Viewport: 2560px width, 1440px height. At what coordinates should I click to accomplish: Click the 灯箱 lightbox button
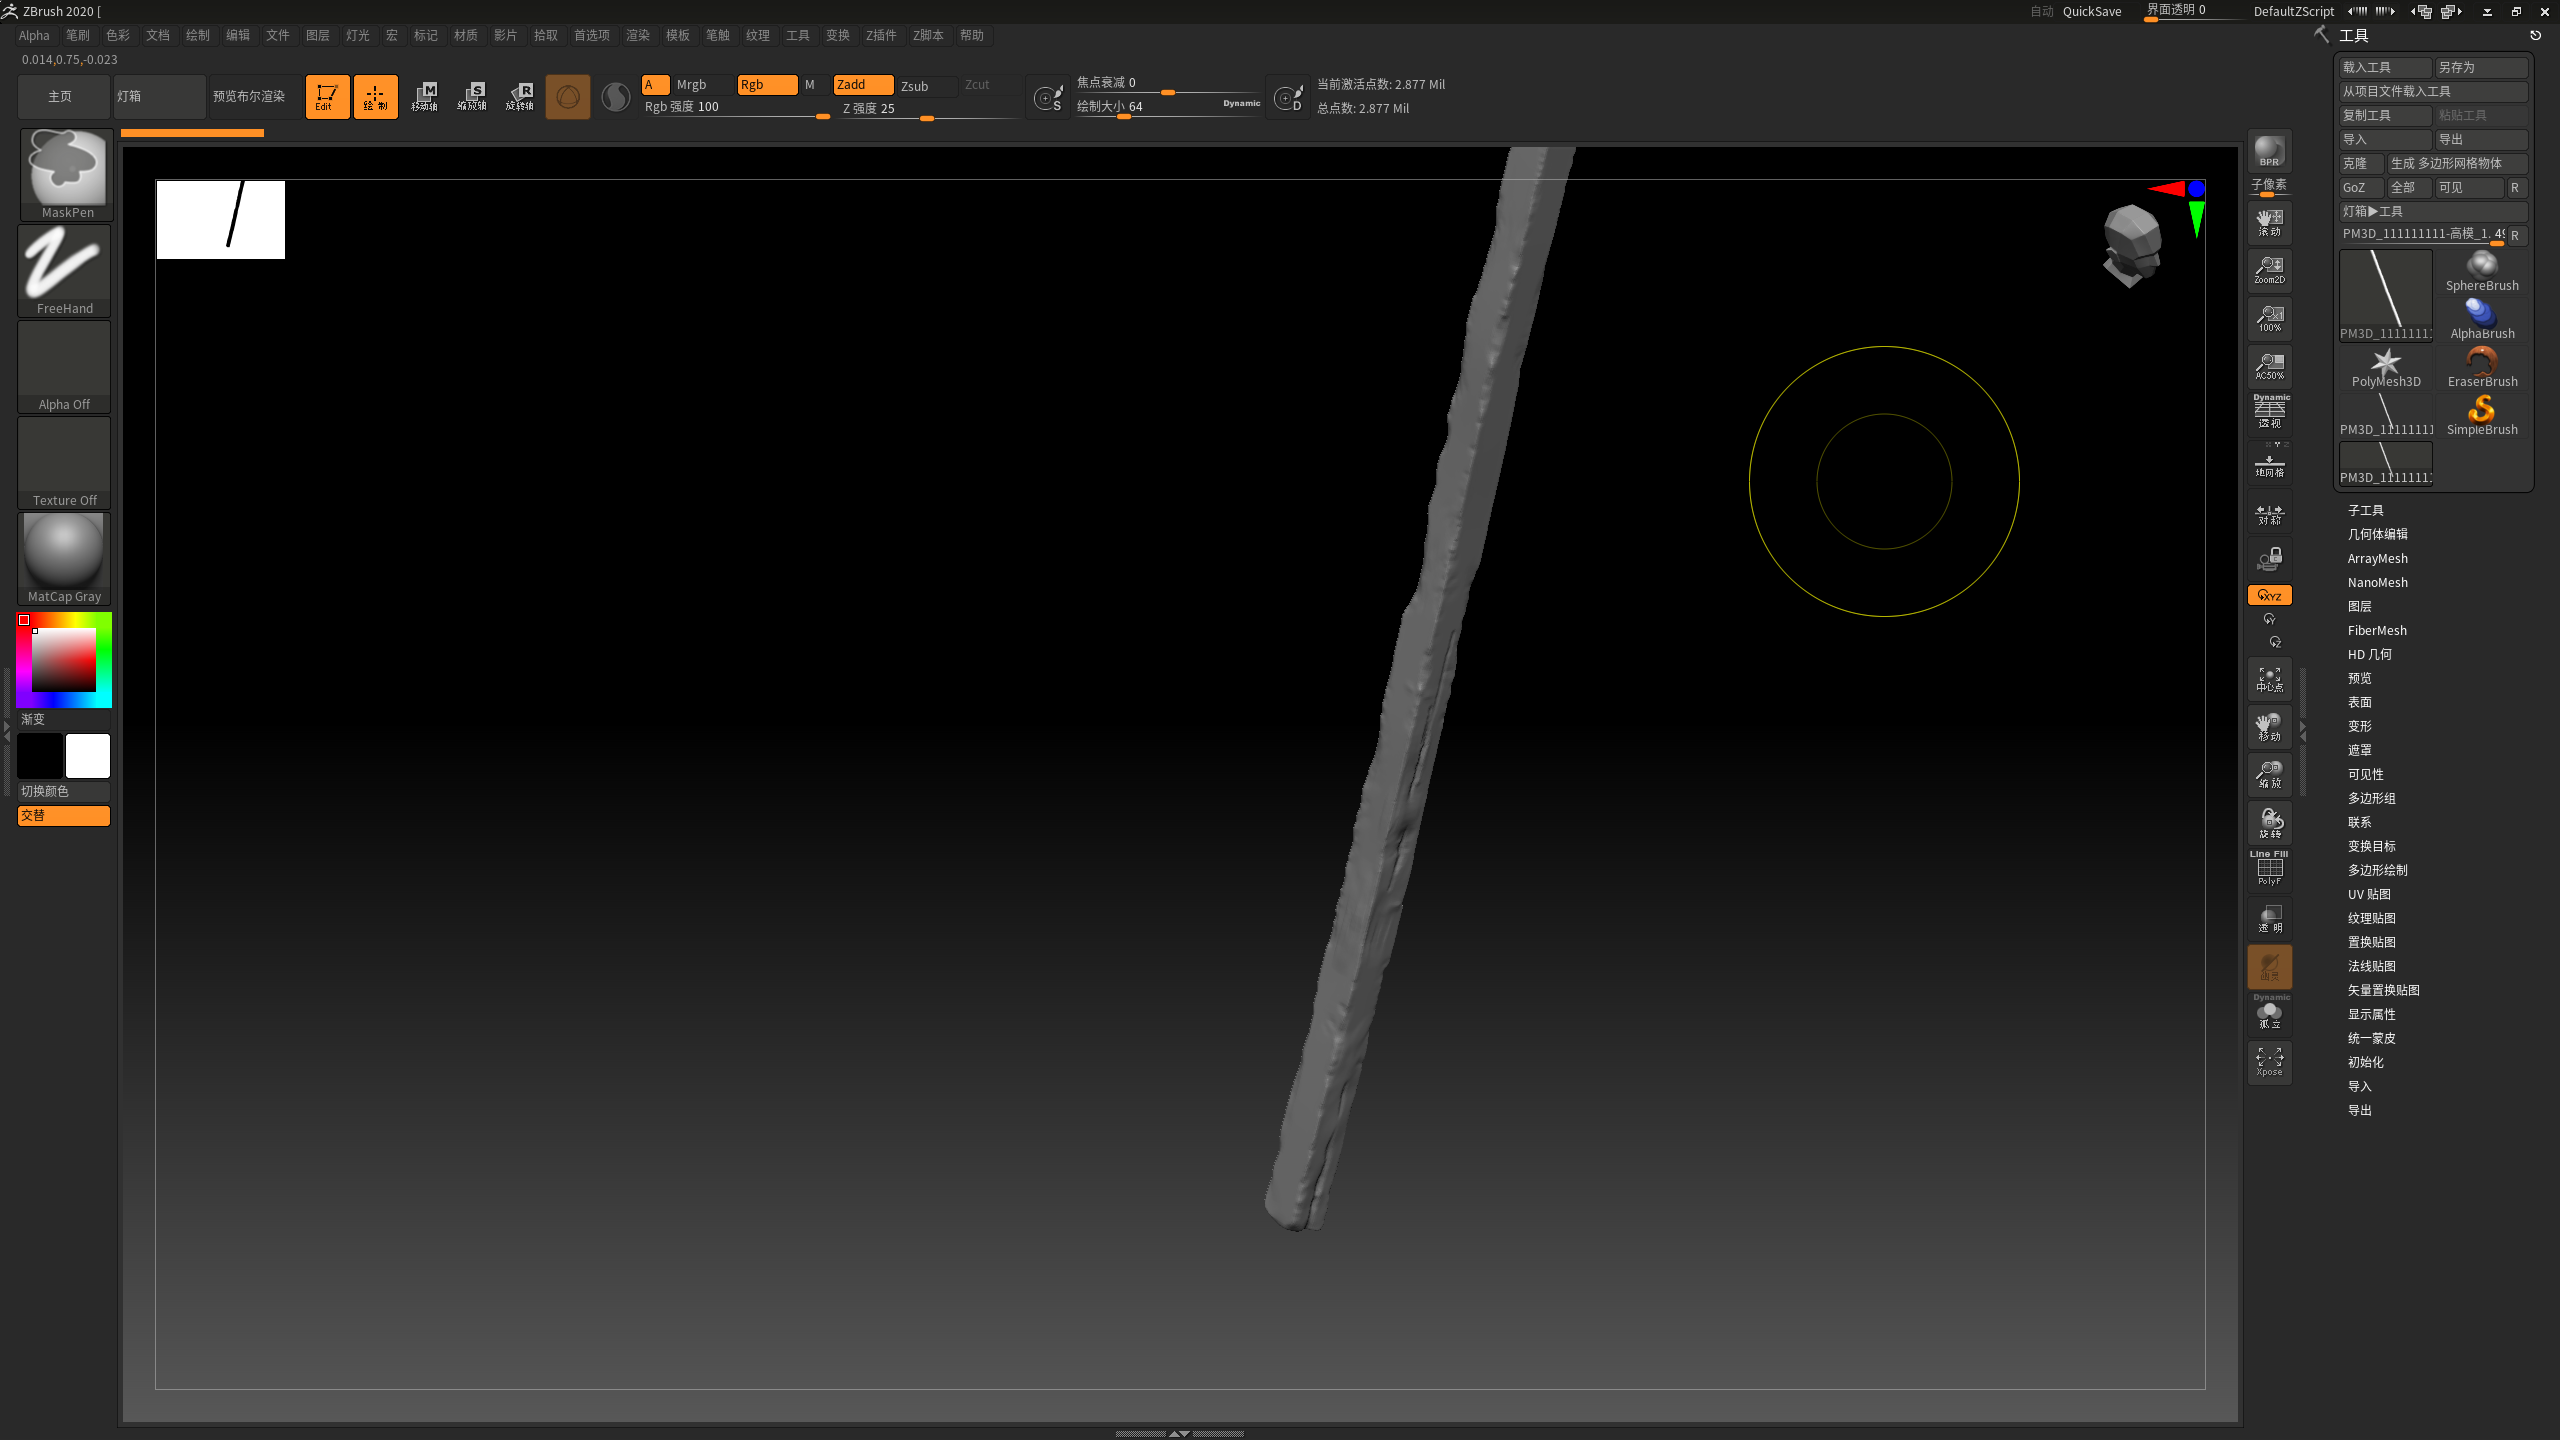158,96
